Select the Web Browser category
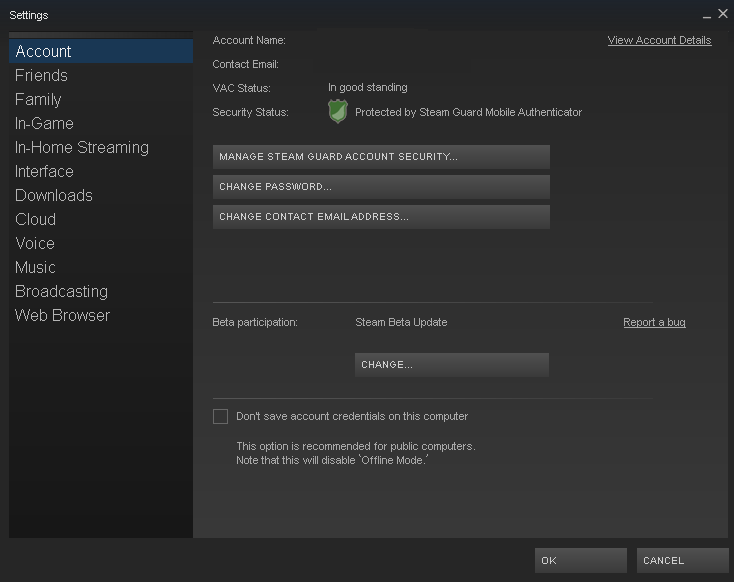This screenshot has width=734, height=582. 101,315
